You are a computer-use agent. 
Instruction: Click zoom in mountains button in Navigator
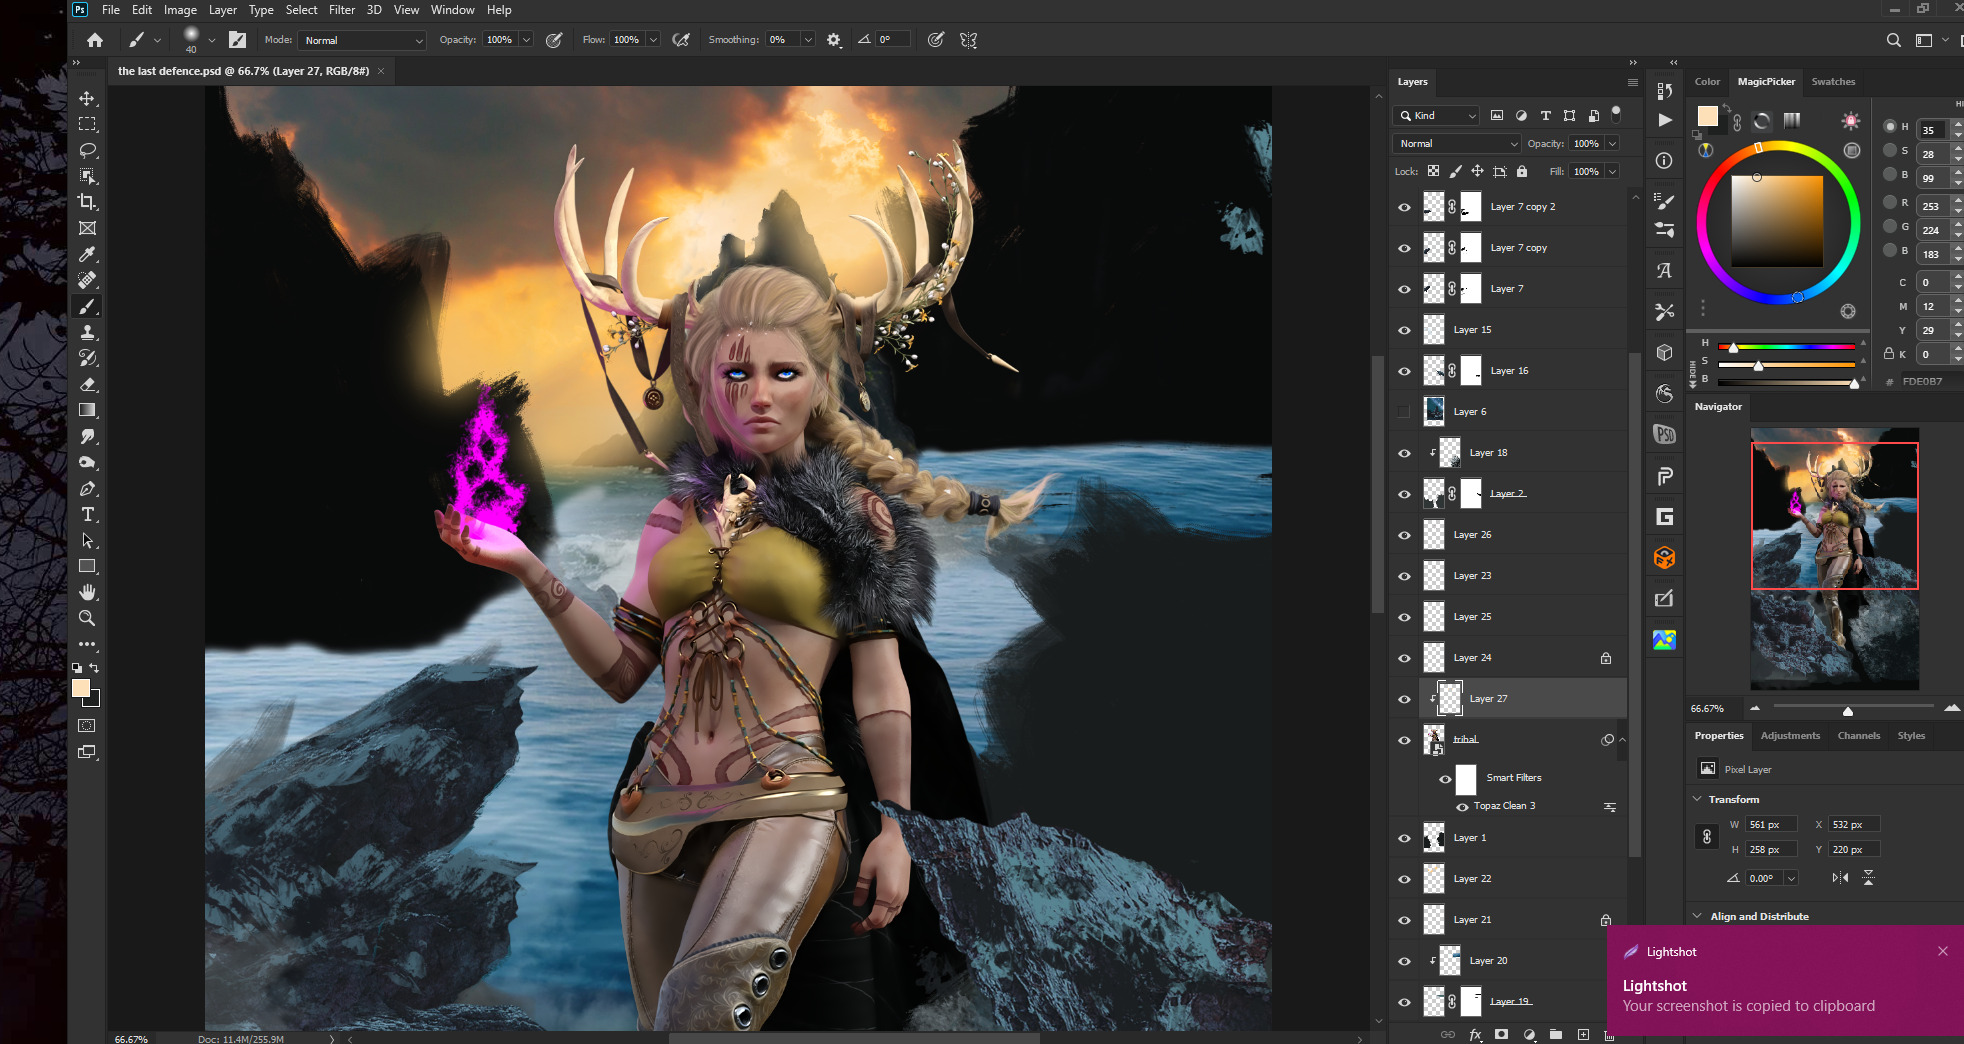1952,708
